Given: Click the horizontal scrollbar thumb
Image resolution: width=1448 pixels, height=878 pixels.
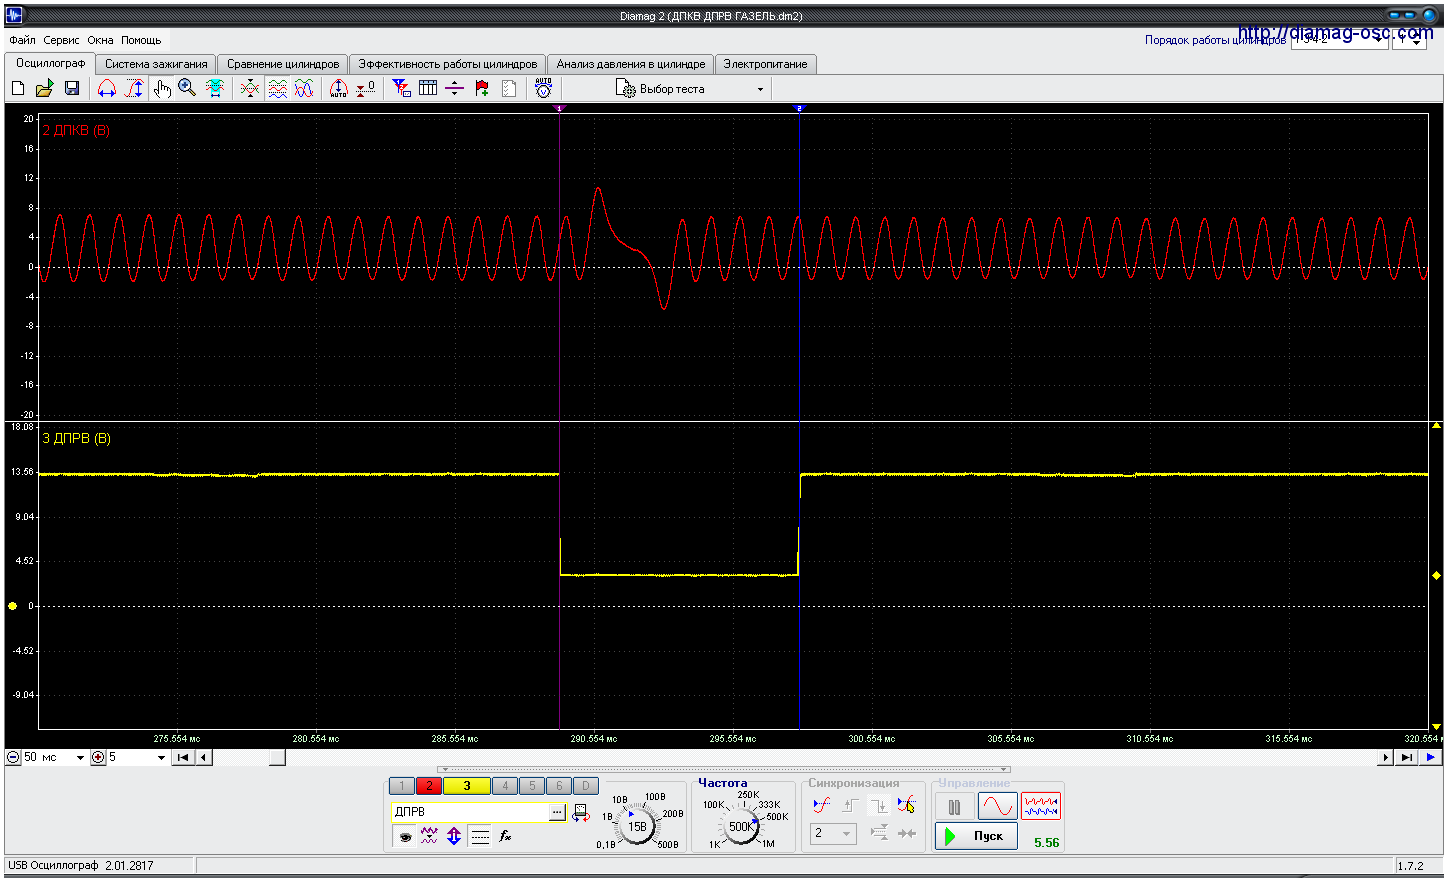Looking at the screenshot, I should point(277,757).
